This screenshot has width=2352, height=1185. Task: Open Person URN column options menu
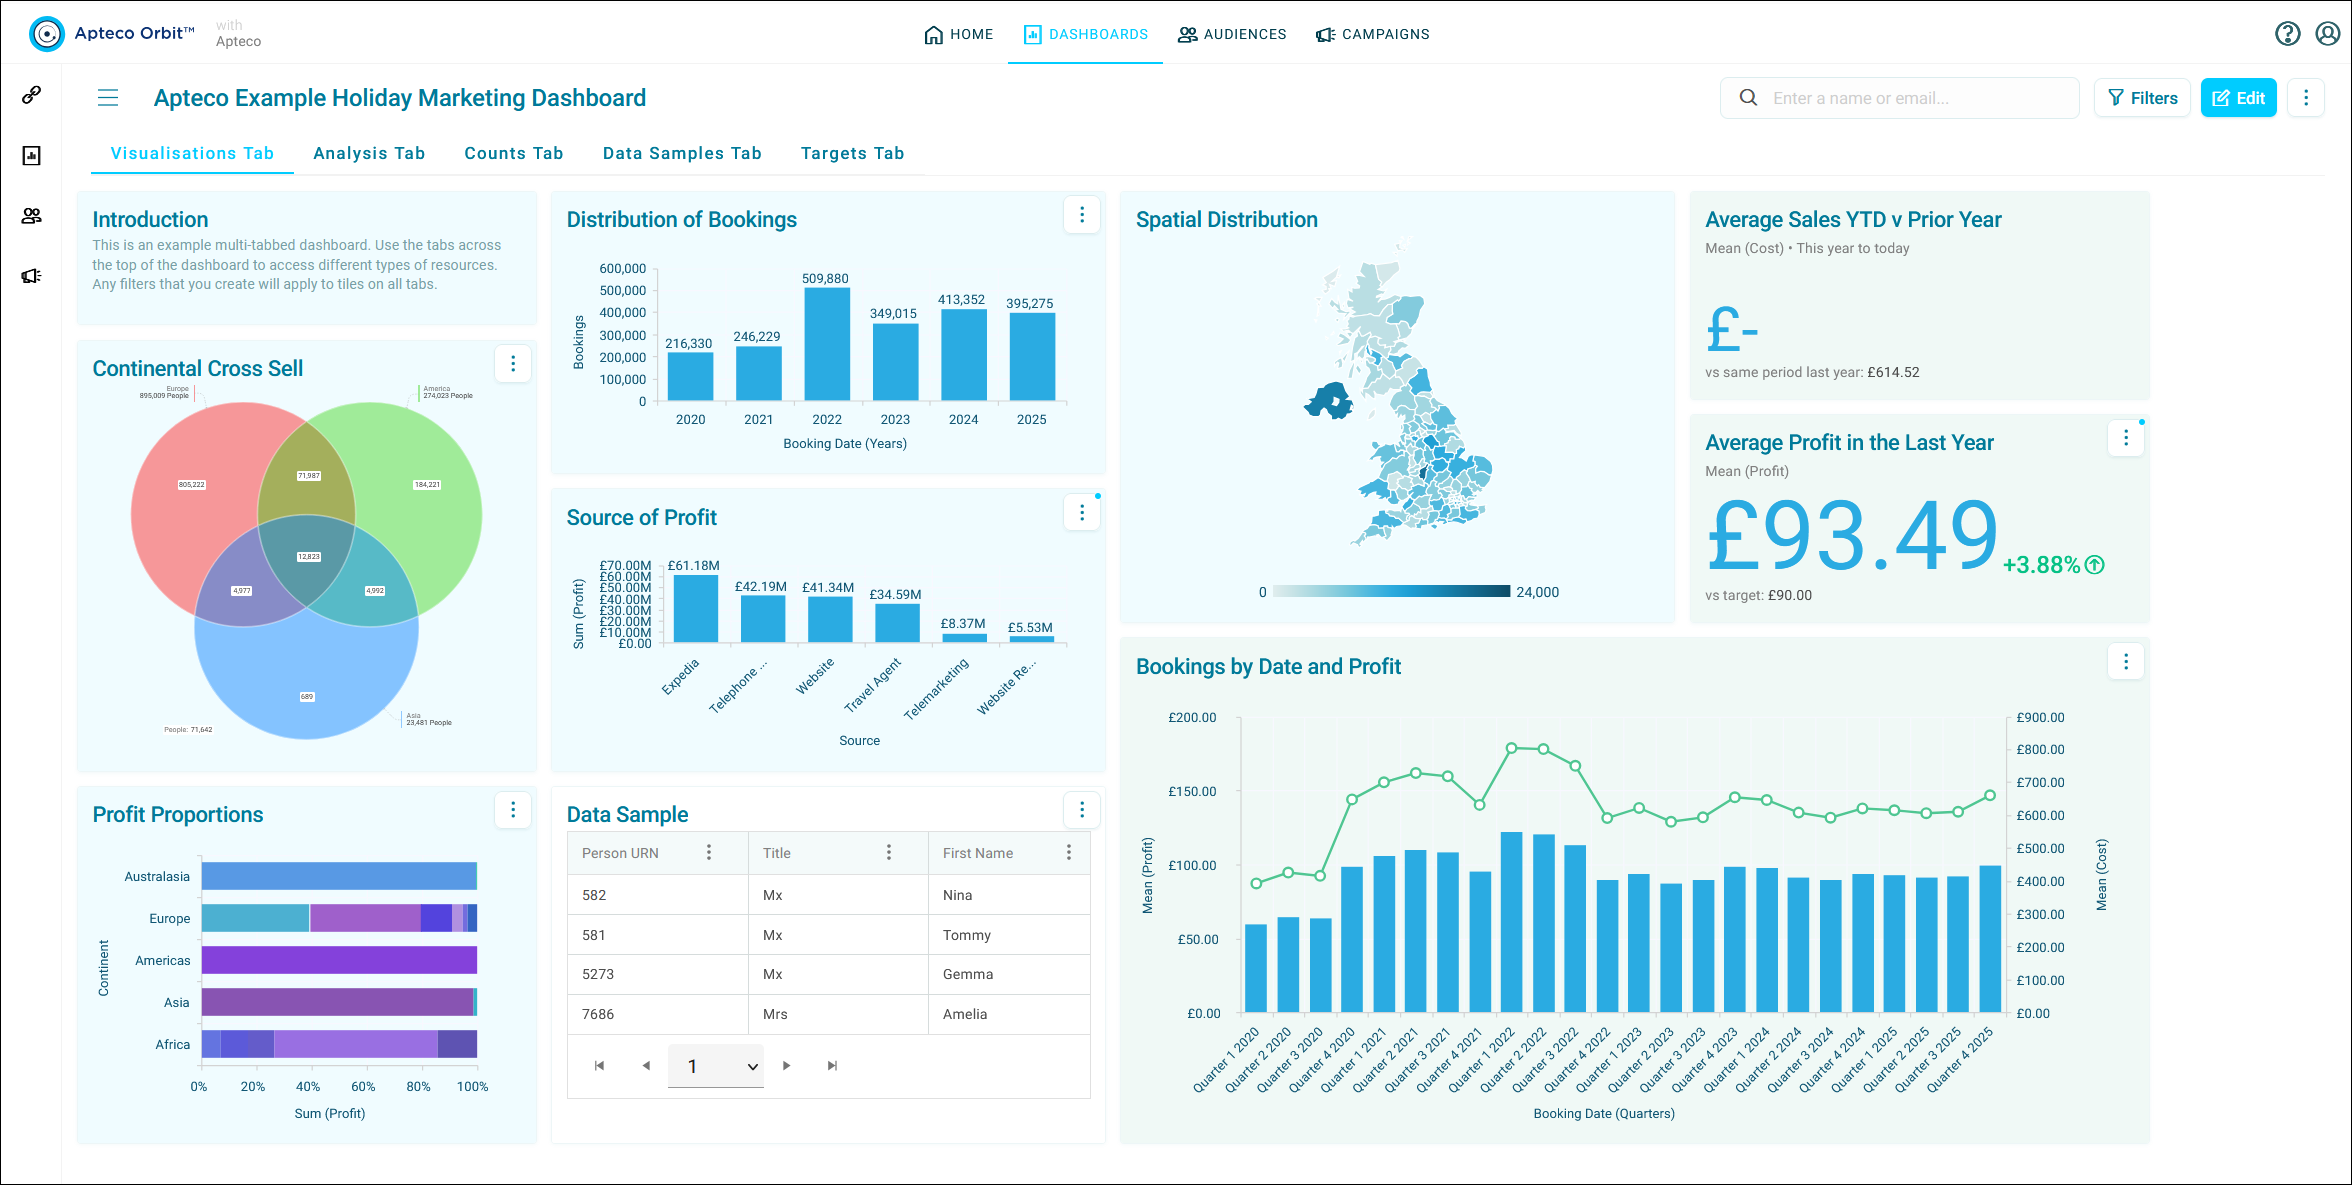(x=709, y=852)
